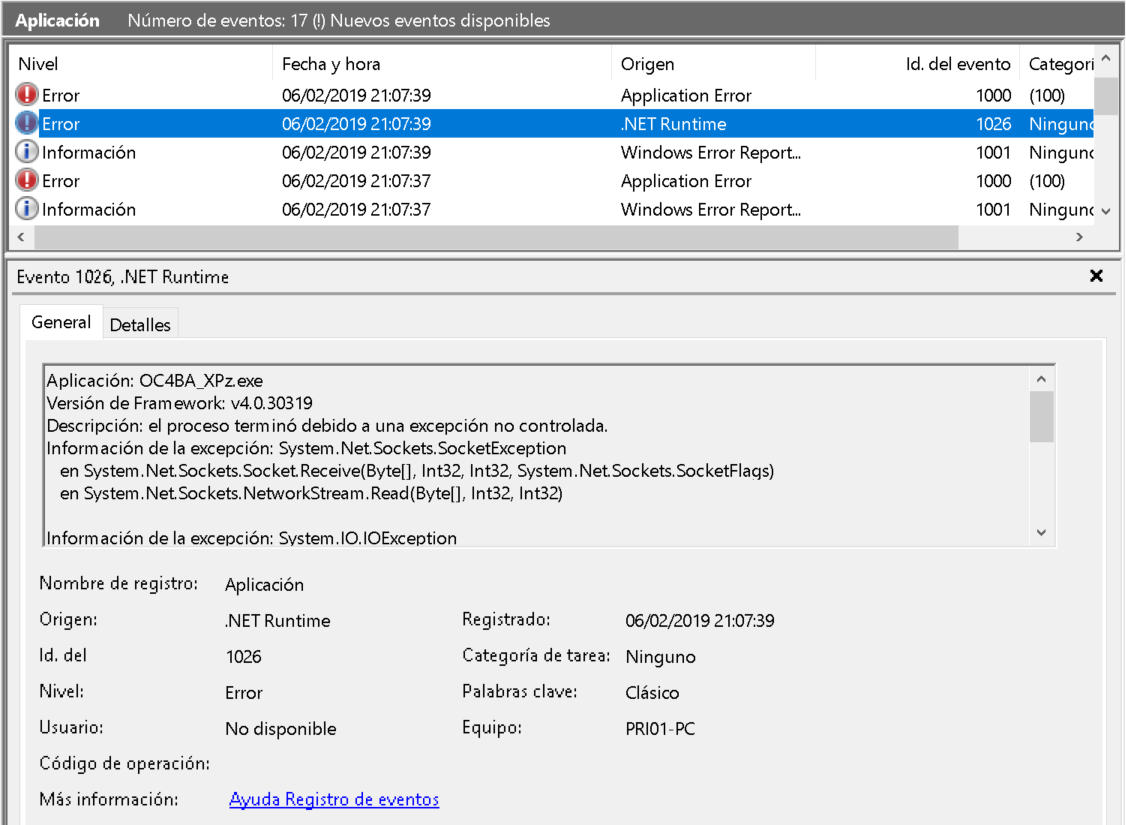This screenshot has width=1126, height=825.
Task: Click the error icon of first Application Error row
Action: click(27, 96)
